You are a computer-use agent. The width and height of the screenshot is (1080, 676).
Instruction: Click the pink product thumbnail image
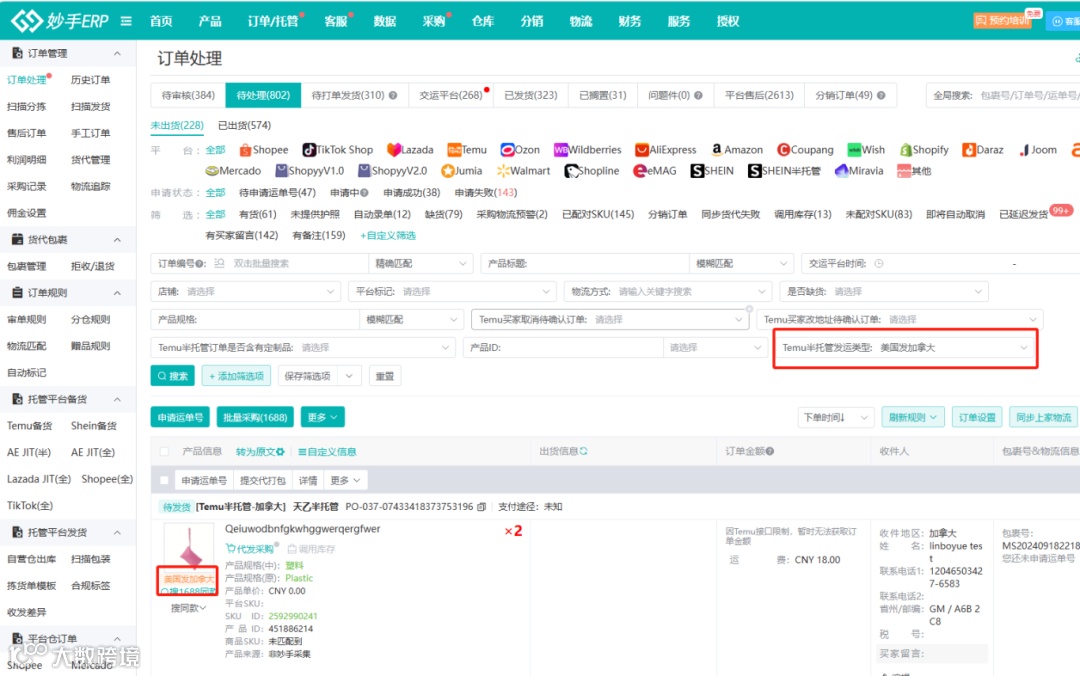click(x=189, y=546)
